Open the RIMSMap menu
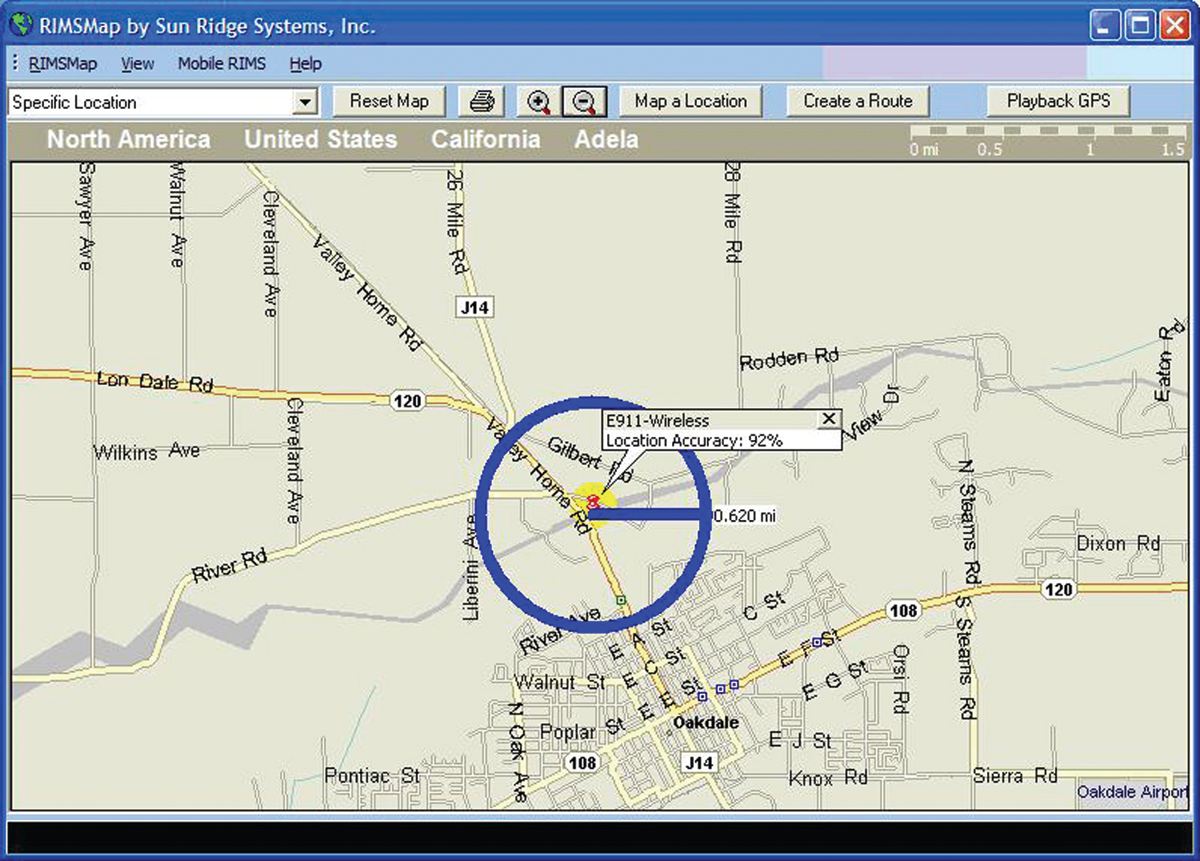 (63, 64)
